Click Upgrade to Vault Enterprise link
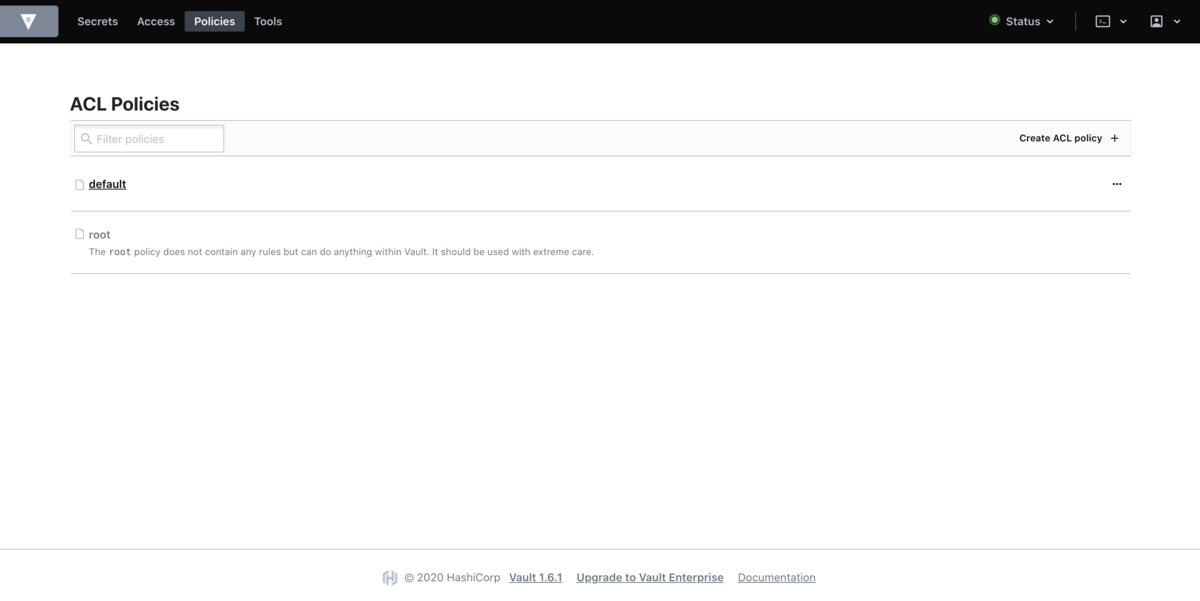 [650, 577]
